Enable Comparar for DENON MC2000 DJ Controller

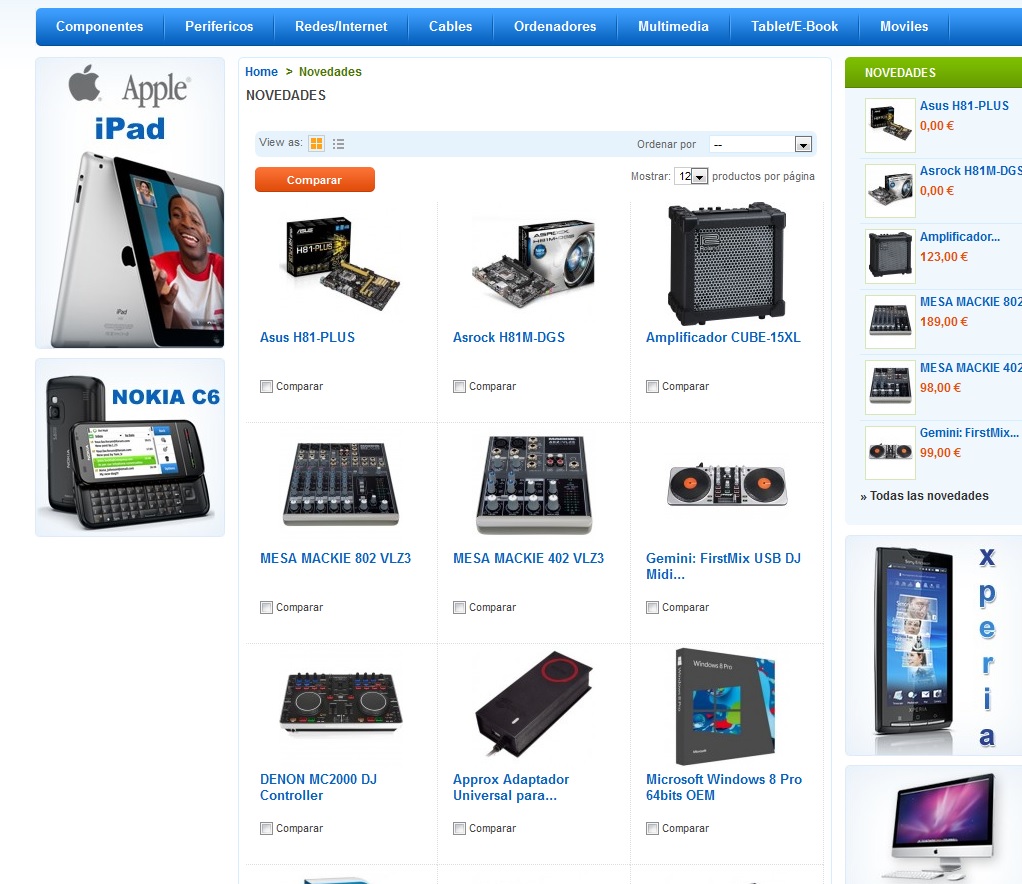tap(266, 829)
